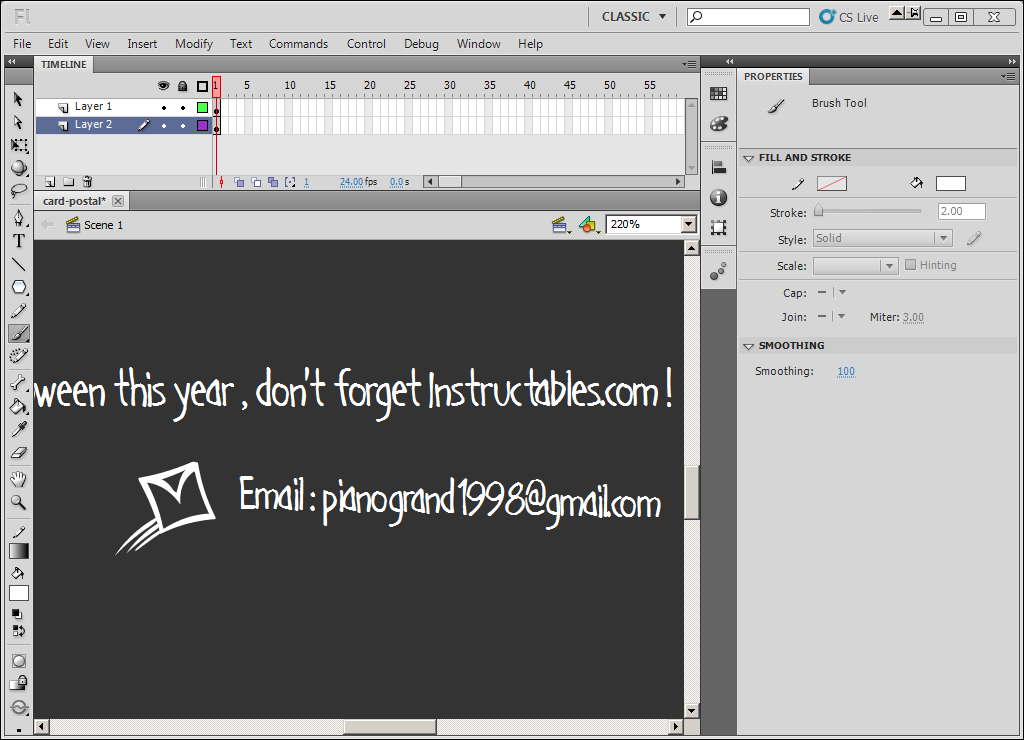Open the Align panel icon

pyautogui.click(x=718, y=167)
